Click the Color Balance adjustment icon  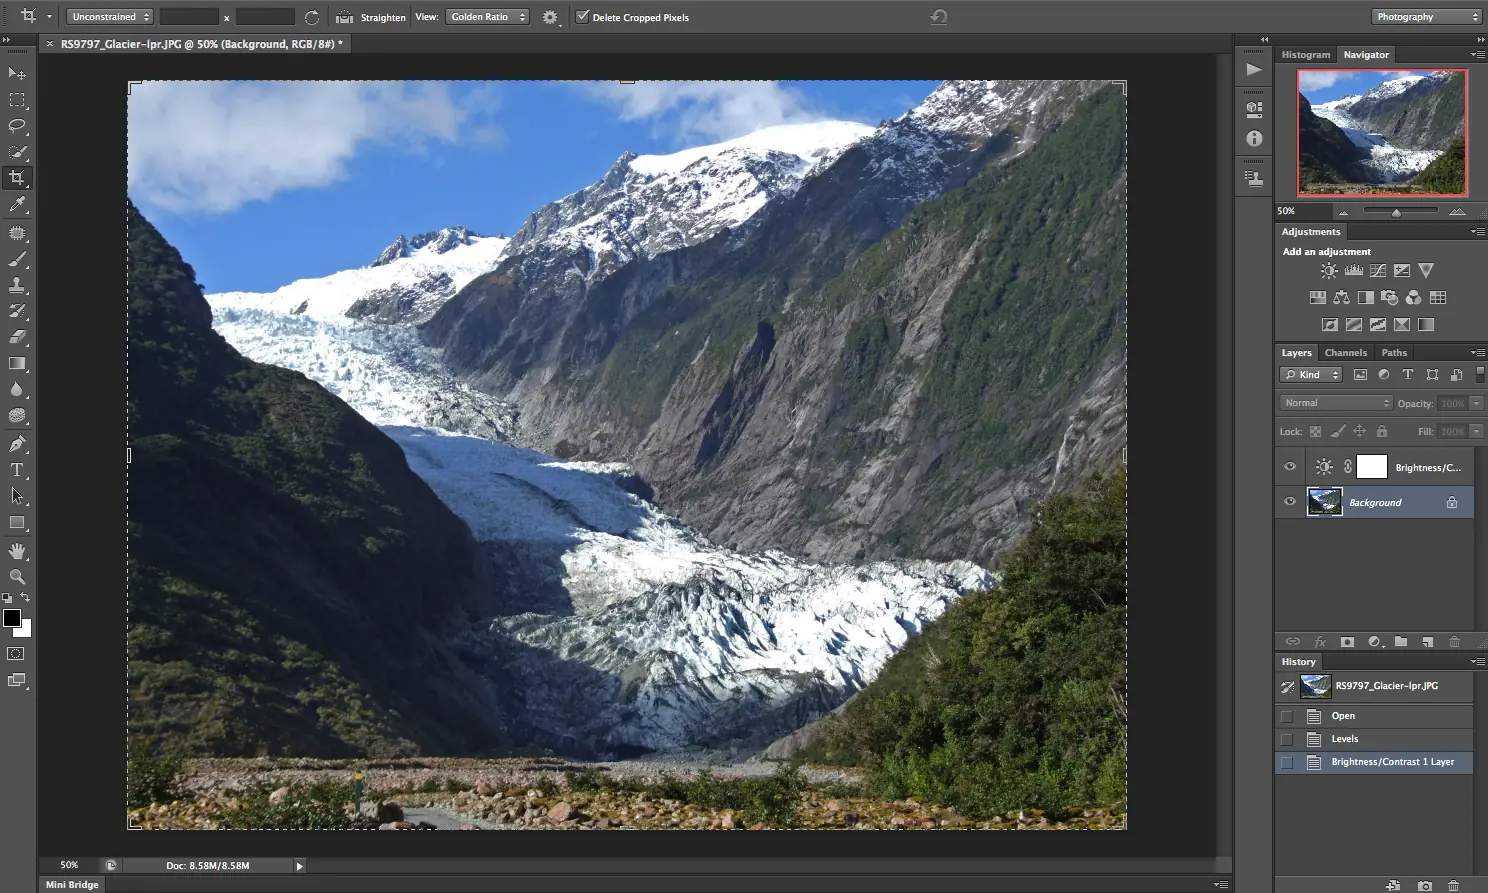pos(1342,298)
